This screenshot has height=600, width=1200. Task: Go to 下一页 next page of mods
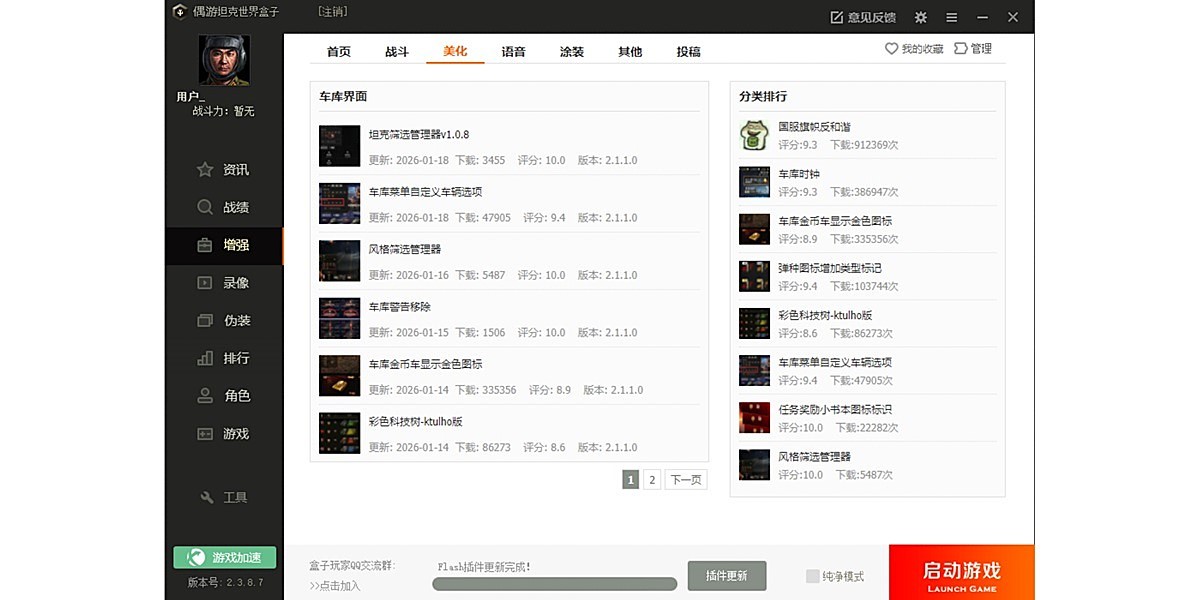pyautogui.click(x=686, y=479)
